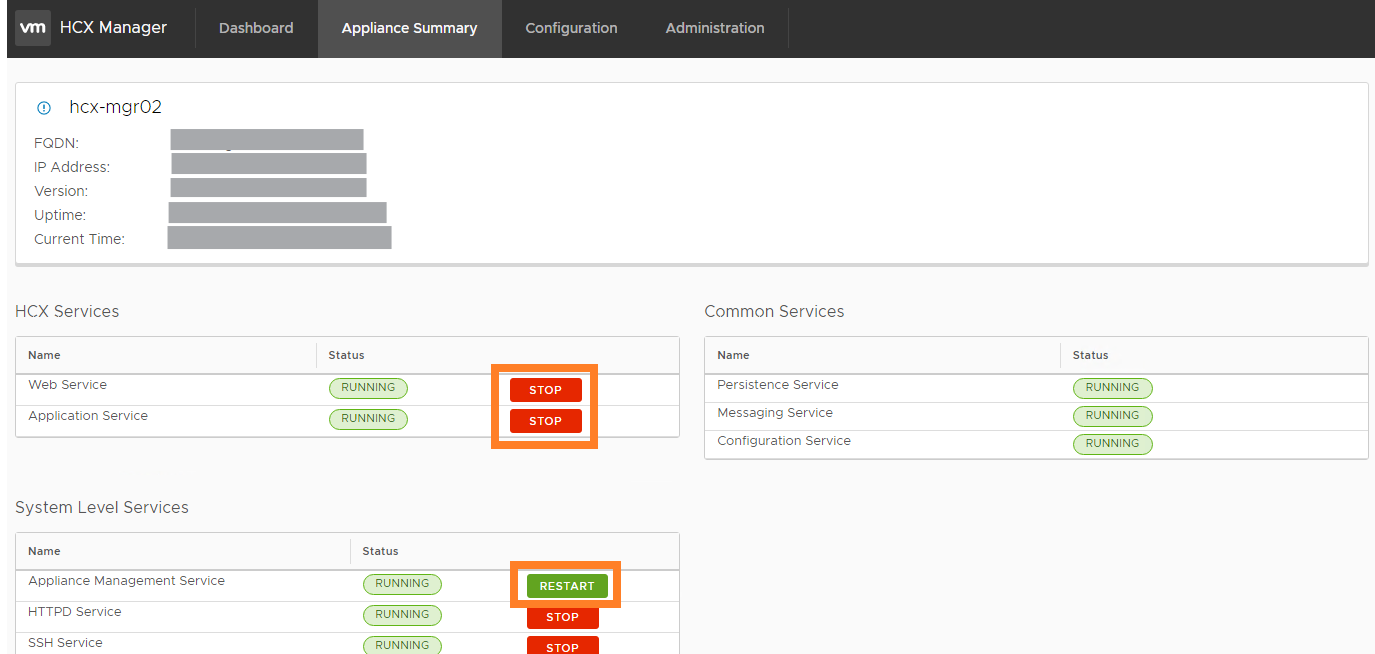Click Application Service RUNNING status badge

pyautogui.click(x=368, y=419)
